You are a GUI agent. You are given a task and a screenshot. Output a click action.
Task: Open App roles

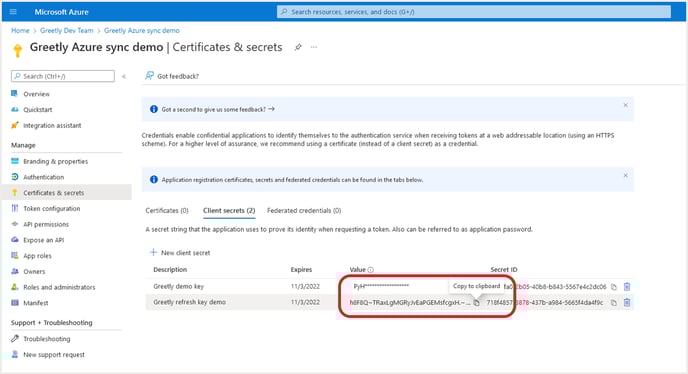[x=37, y=256]
